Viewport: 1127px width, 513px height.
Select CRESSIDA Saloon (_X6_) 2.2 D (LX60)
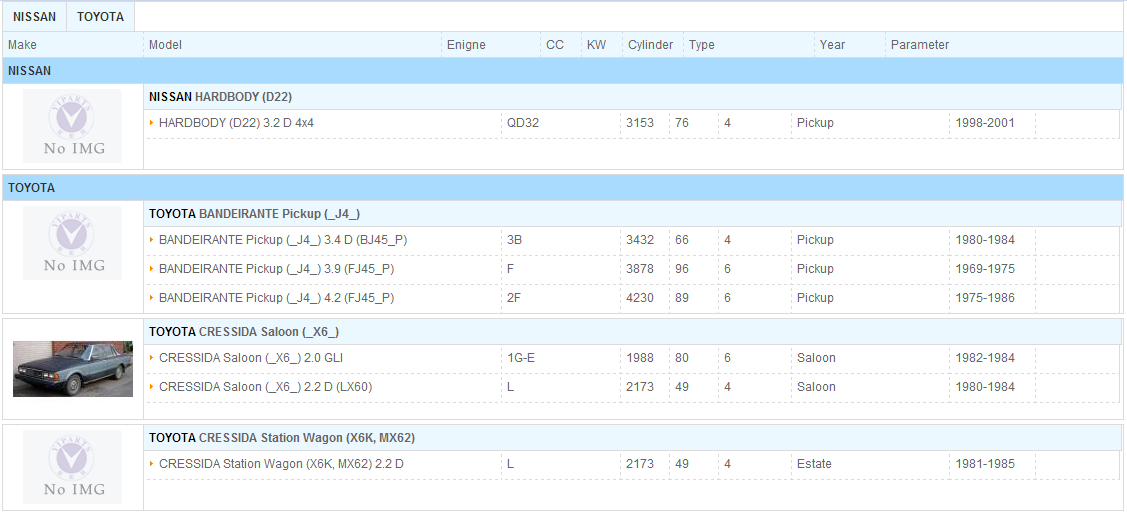pos(265,387)
